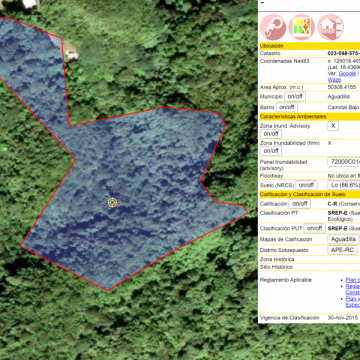Collapse panel with the small top arrow

(x=262, y=3)
